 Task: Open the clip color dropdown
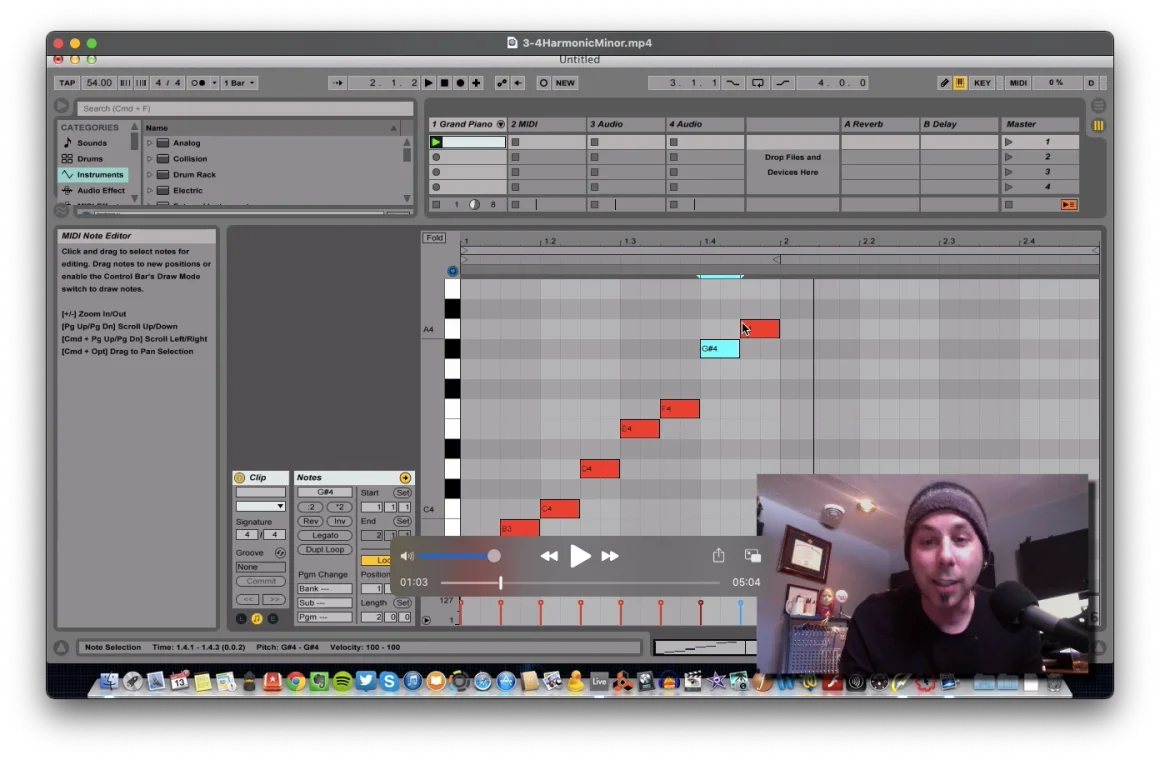[x=260, y=506]
